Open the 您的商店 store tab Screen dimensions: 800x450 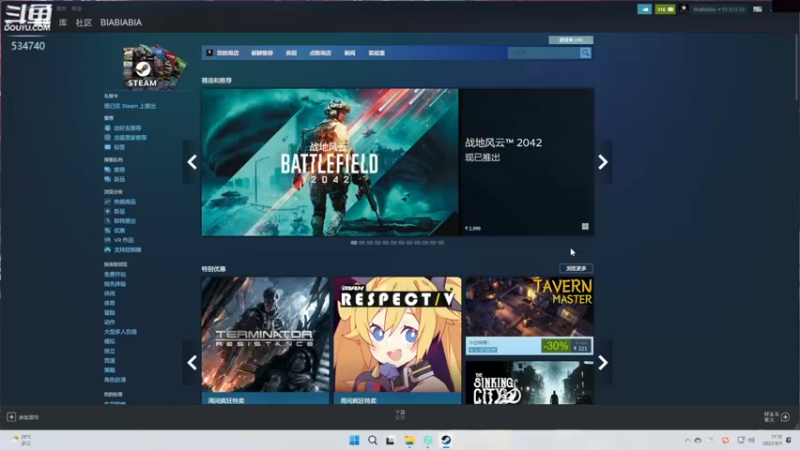click(x=228, y=53)
